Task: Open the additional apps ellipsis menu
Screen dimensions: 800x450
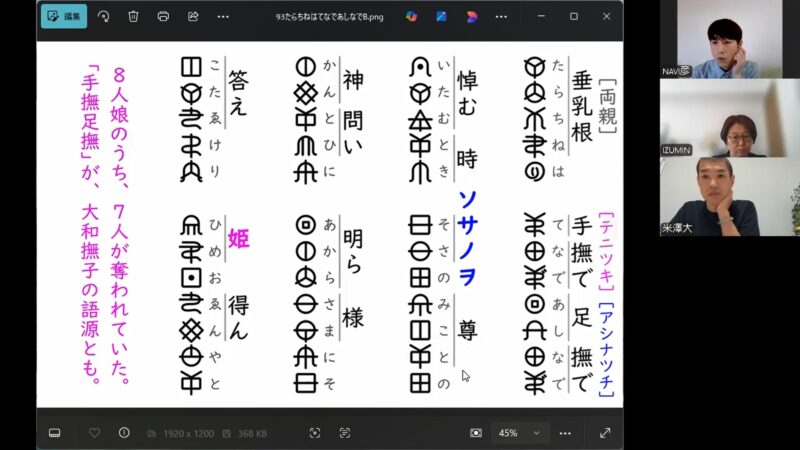Action: point(502,16)
